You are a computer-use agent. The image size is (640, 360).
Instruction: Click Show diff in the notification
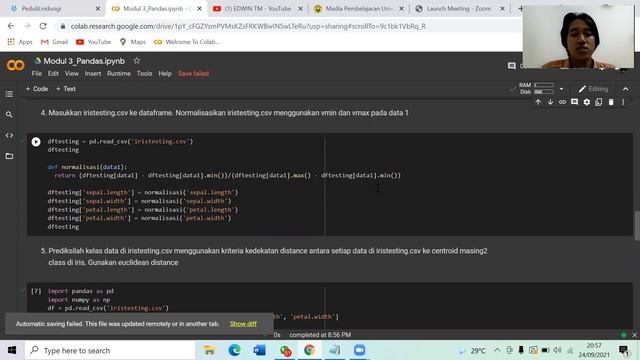[x=243, y=324]
